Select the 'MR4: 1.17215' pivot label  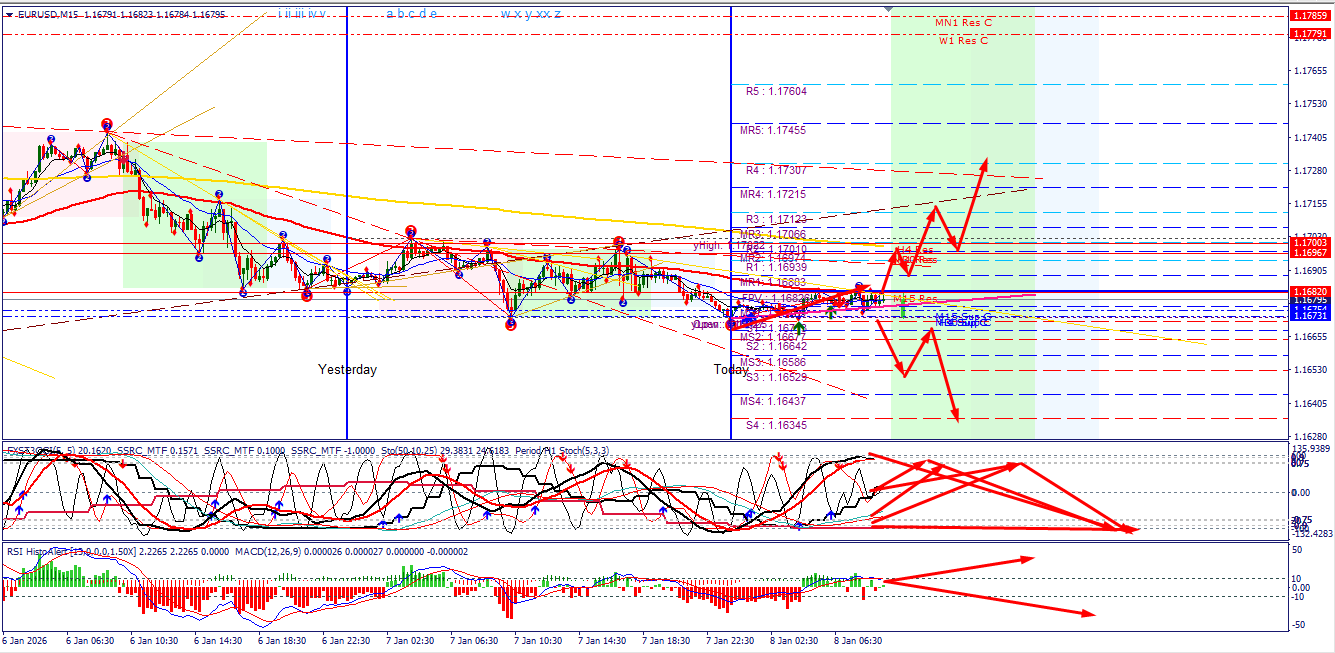click(773, 194)
